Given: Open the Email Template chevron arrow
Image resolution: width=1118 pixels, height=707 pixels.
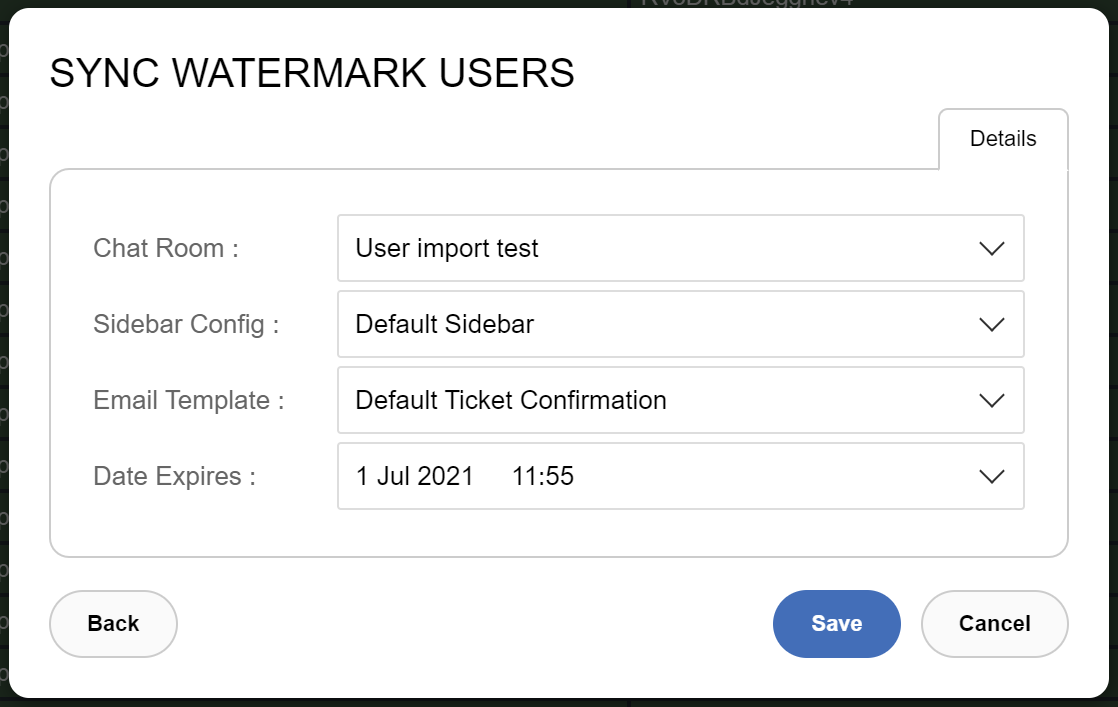Looking at the screenshot, I should [x=991, y=401].
